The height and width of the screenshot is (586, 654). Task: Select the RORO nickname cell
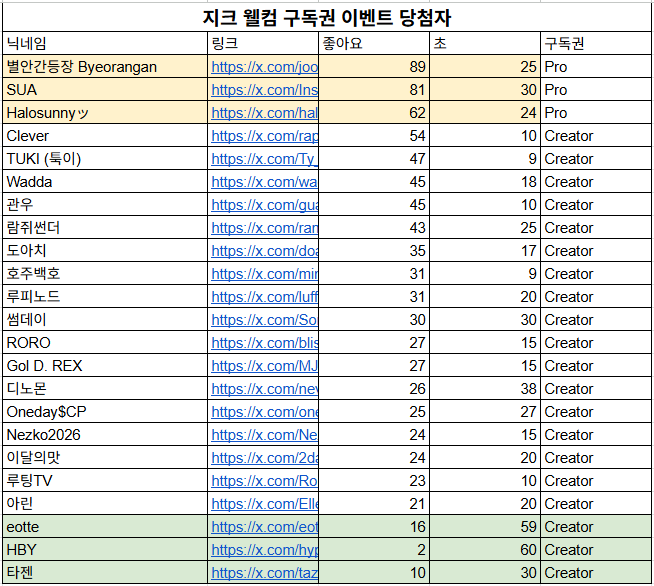pyautogui.click(x=105, y=342)
